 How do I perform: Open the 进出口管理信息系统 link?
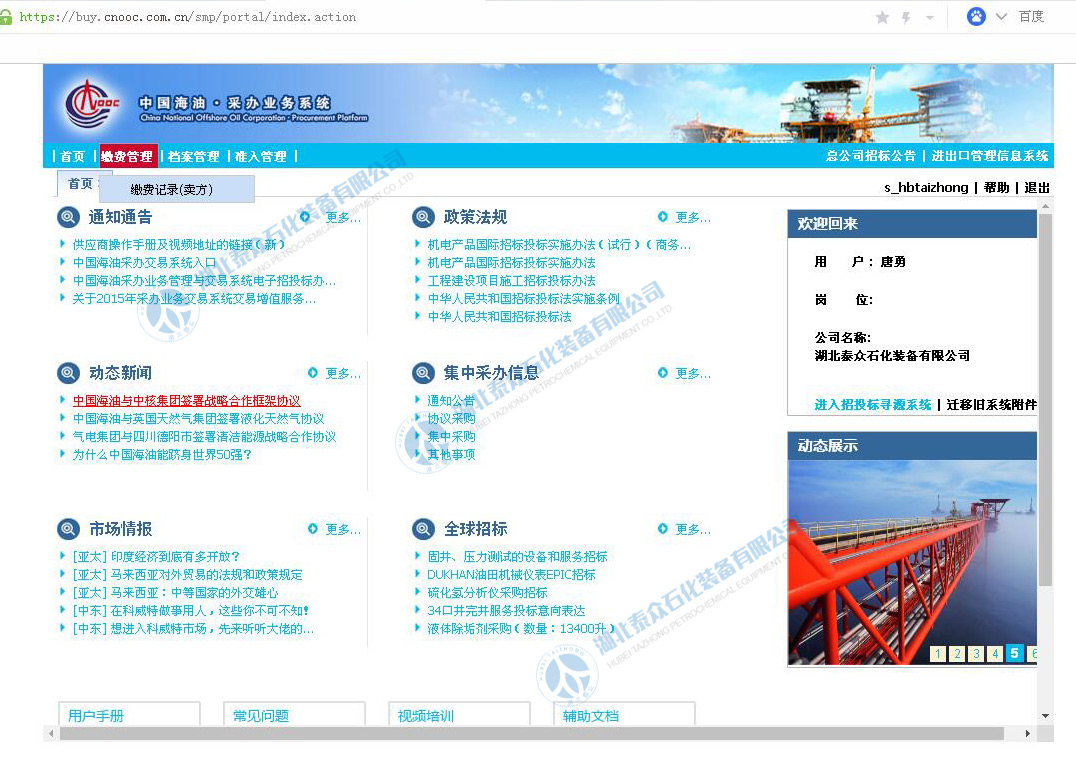(990, 156)
